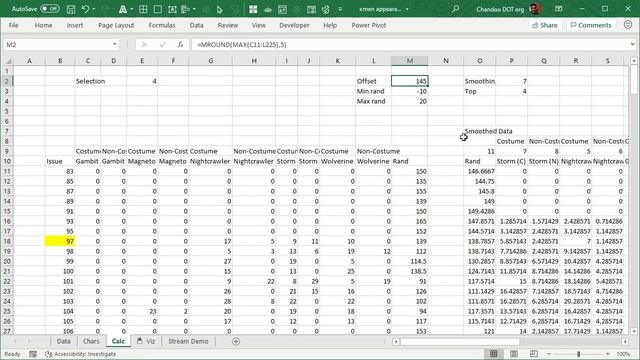The width and height of the screenshot is (640, 360).
Task: Click into the formula bar with MROUND formula
Action: click(410, 44)
